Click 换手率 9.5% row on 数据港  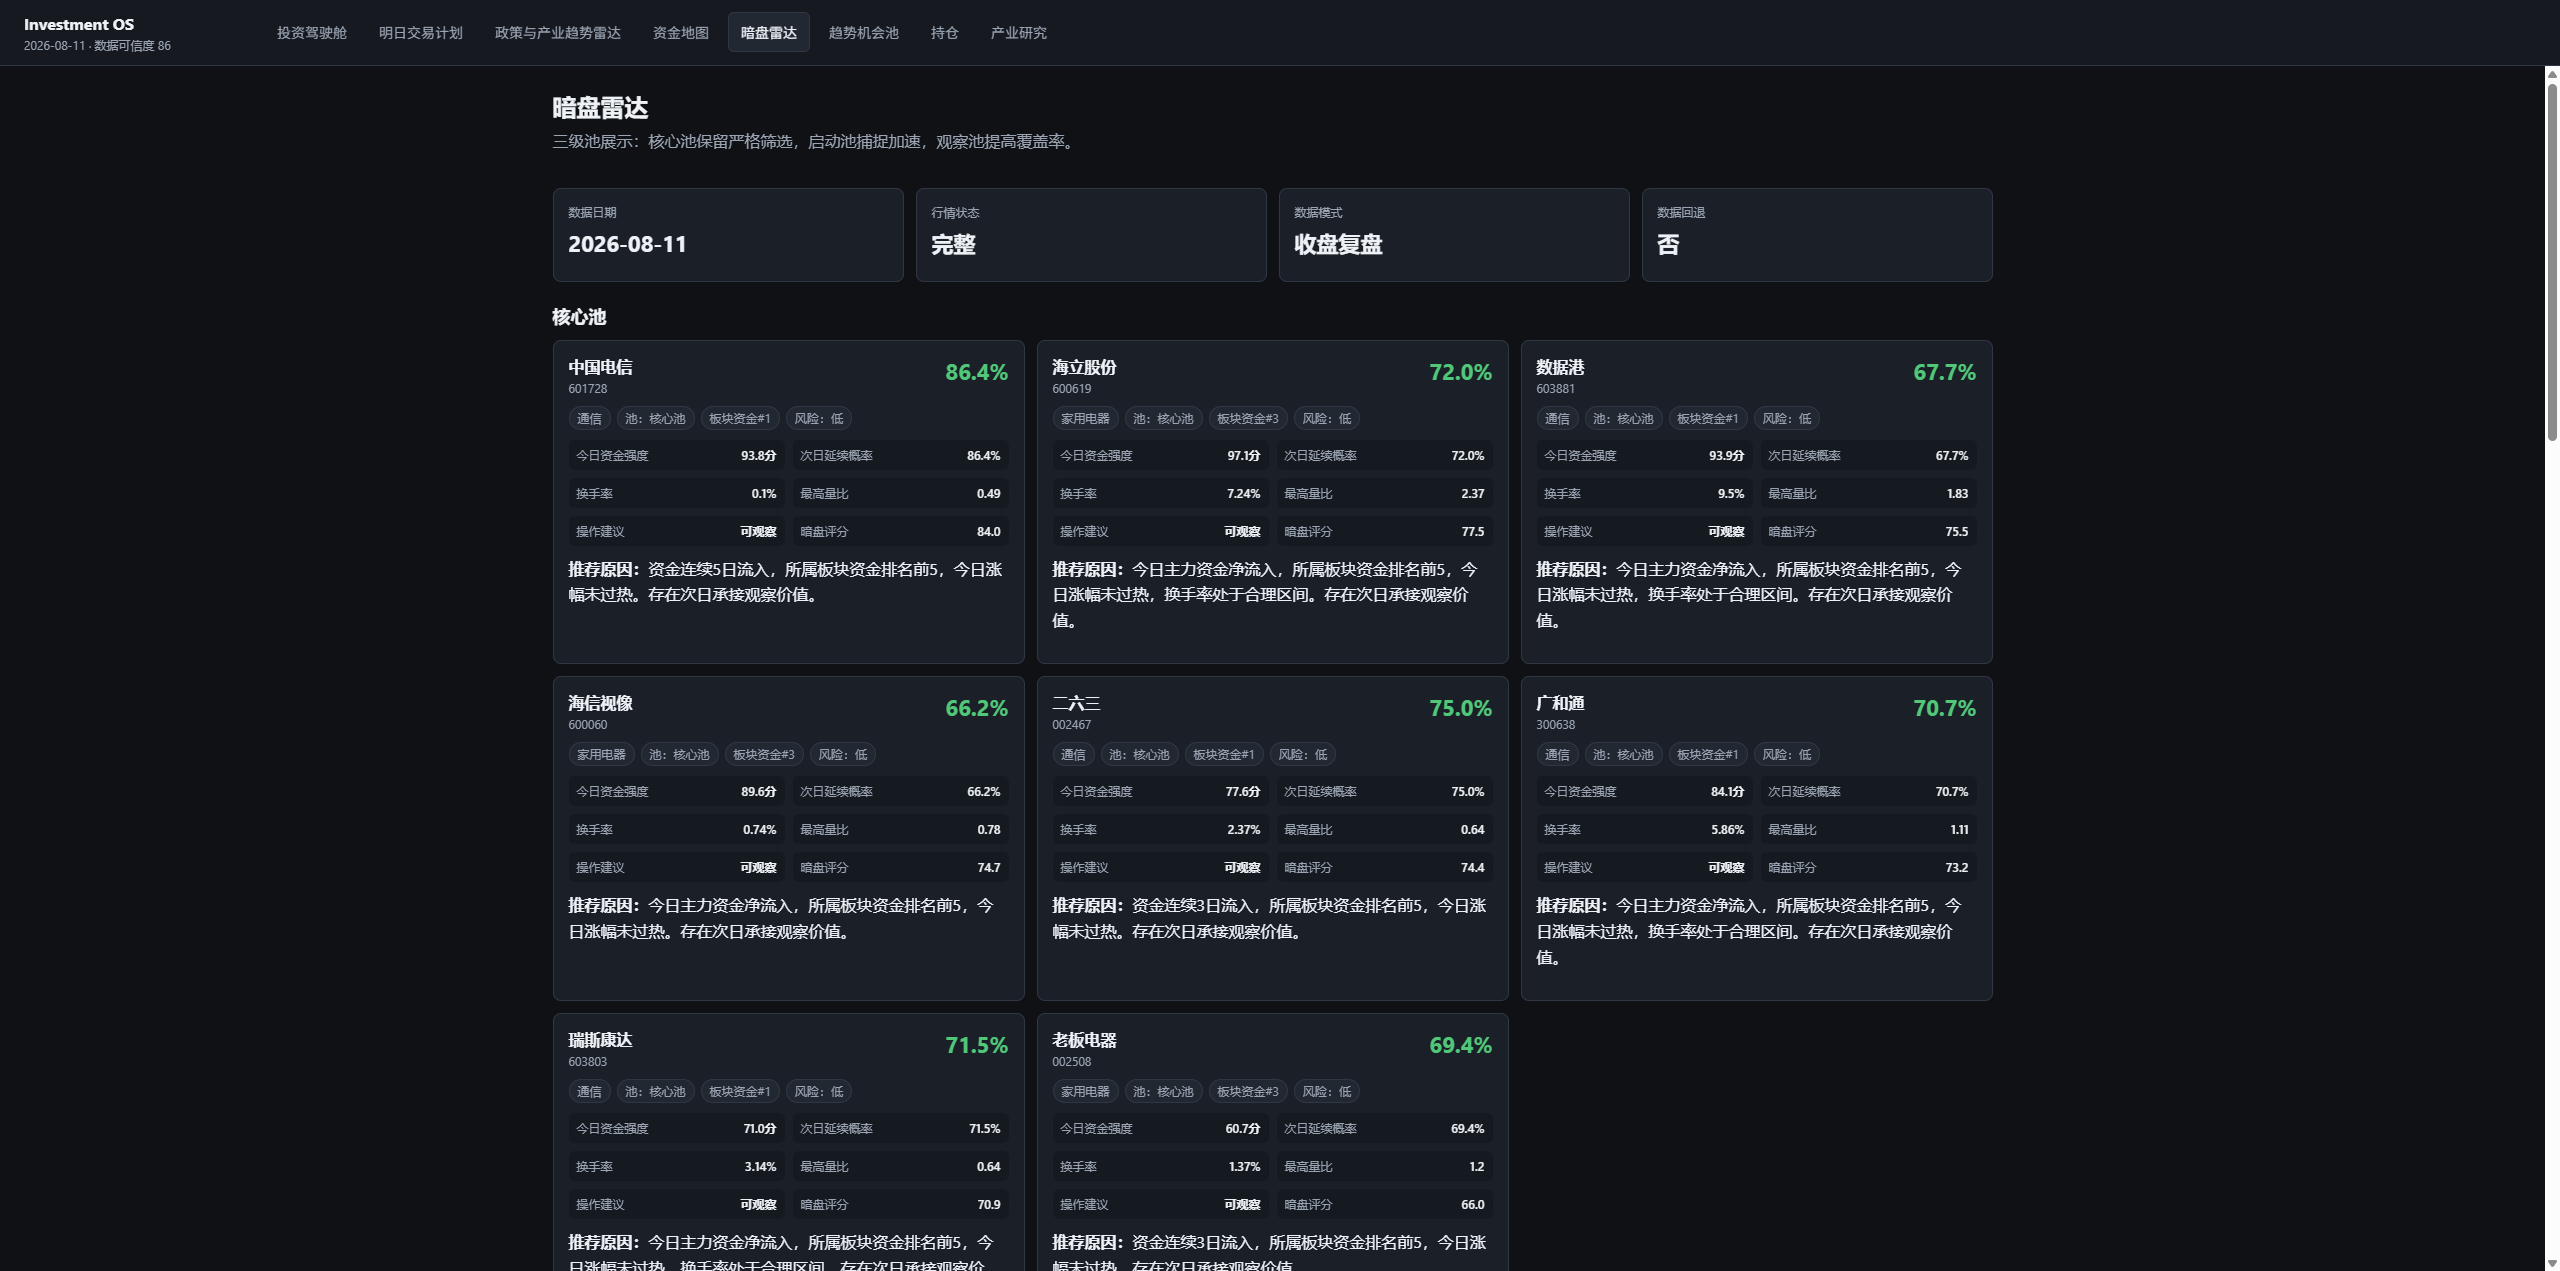coord(1644,494)
